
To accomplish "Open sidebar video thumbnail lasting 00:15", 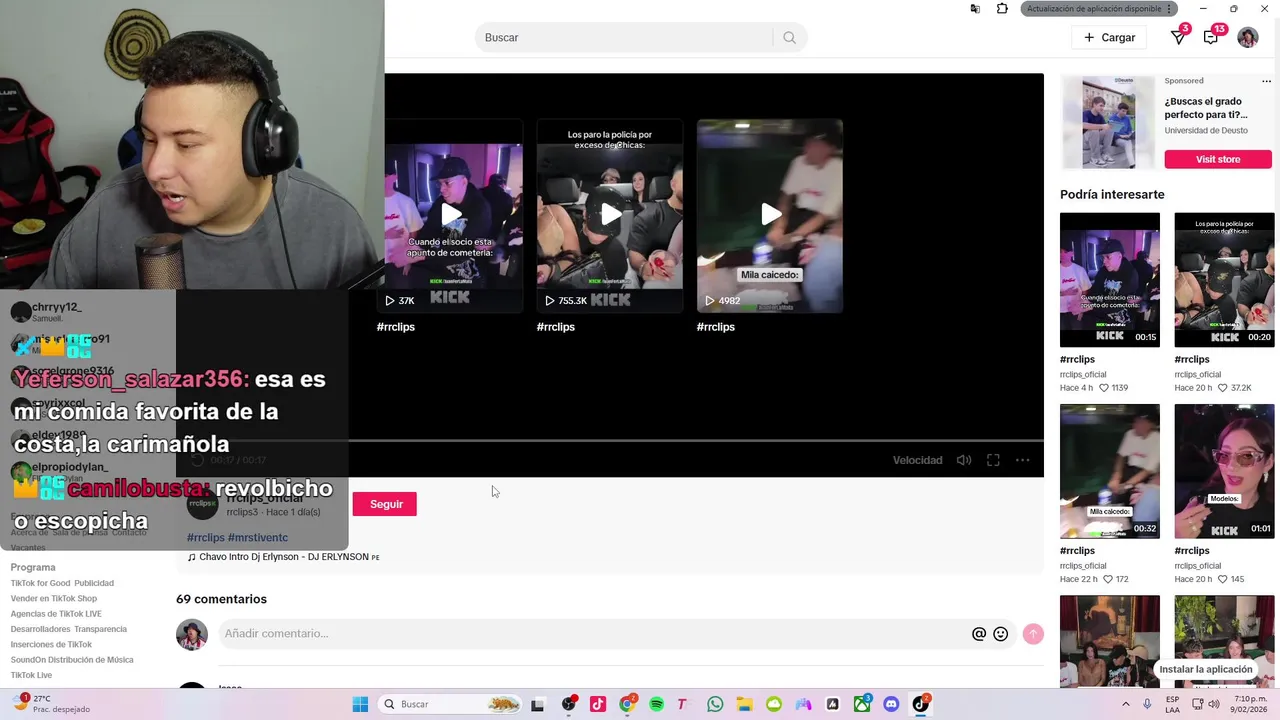I will coord(1110,279).
